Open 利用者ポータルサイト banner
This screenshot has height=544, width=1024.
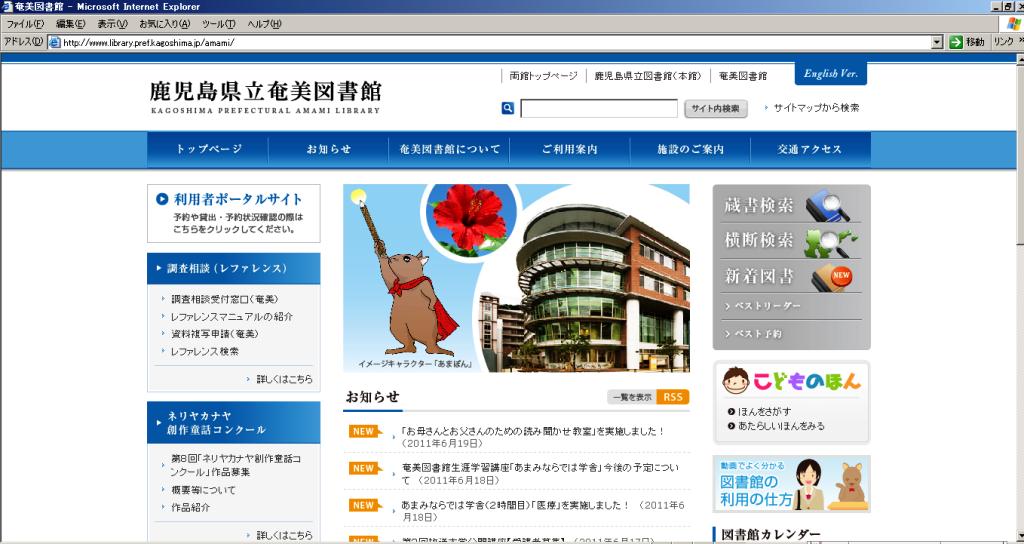click(x=234, y=213)
